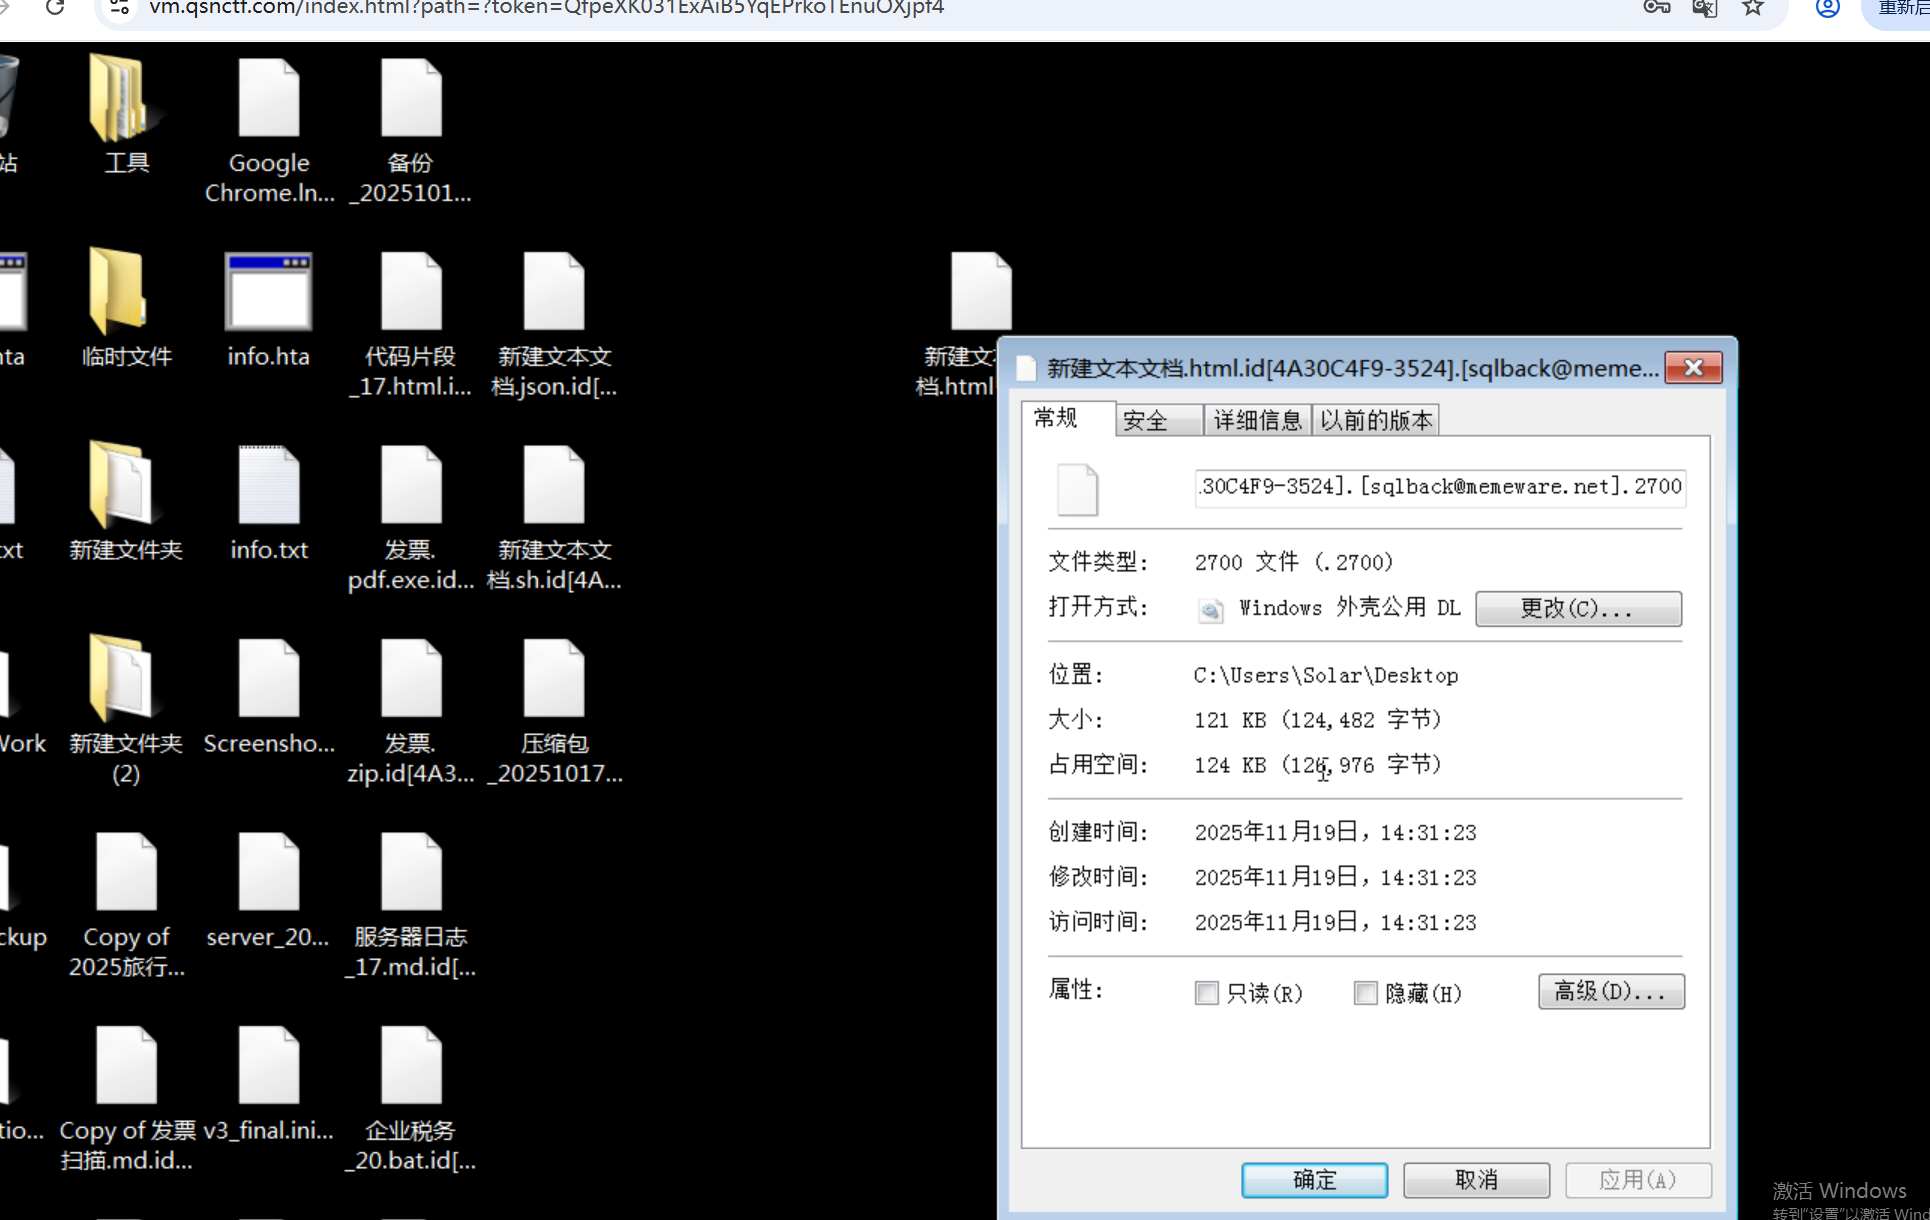Select the 发票.pdf.exe encrypted file icon
The image size is (1930, 1220).
point(410,486)
